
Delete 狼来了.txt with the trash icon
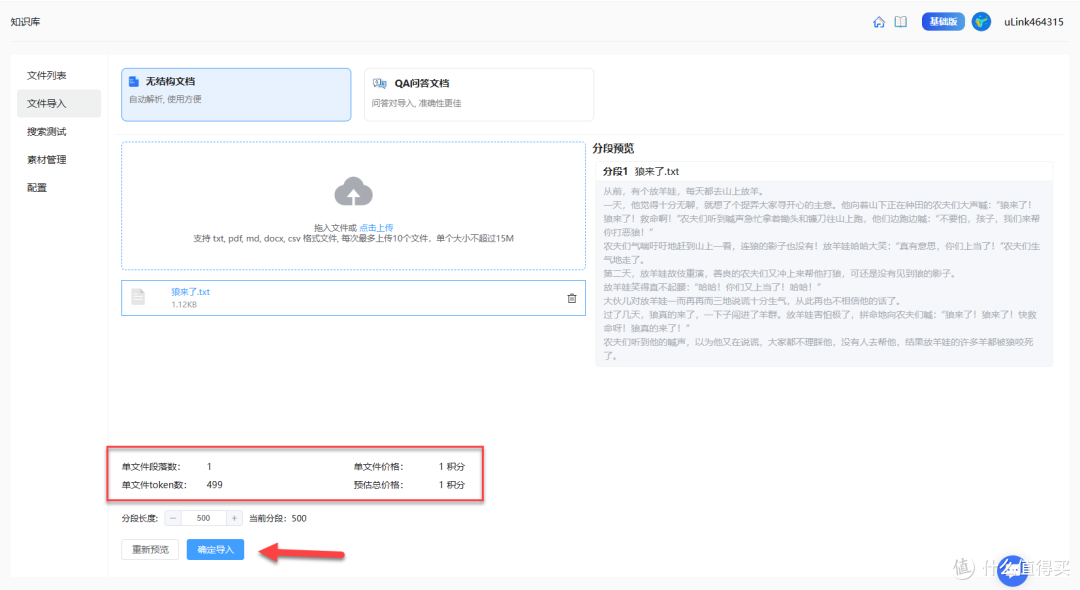(572, 298)
